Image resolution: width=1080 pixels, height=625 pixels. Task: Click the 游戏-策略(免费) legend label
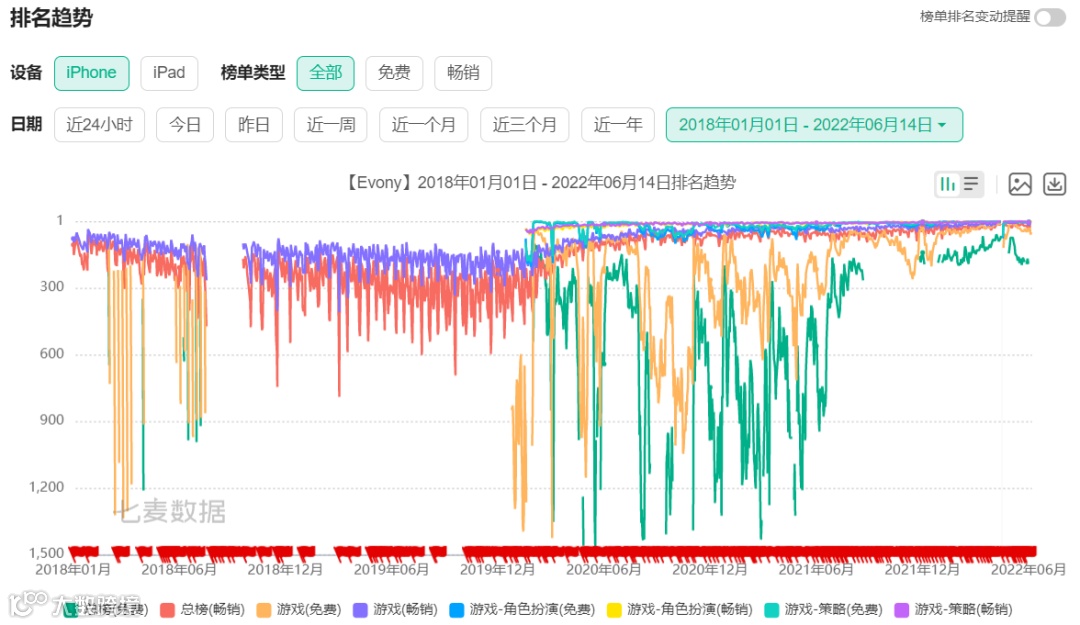click(x=833, y=610)
